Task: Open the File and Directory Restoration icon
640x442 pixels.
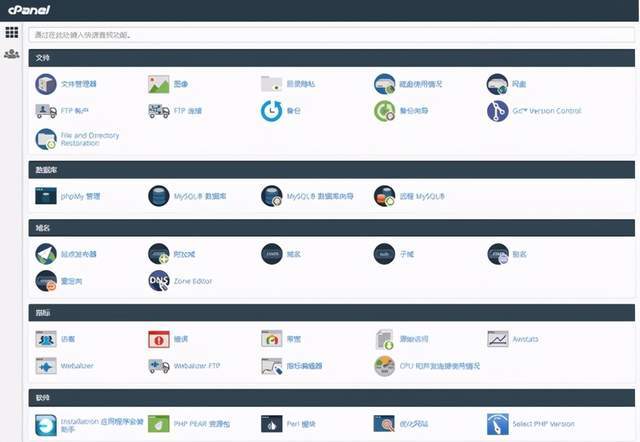Action: point(46,139)
